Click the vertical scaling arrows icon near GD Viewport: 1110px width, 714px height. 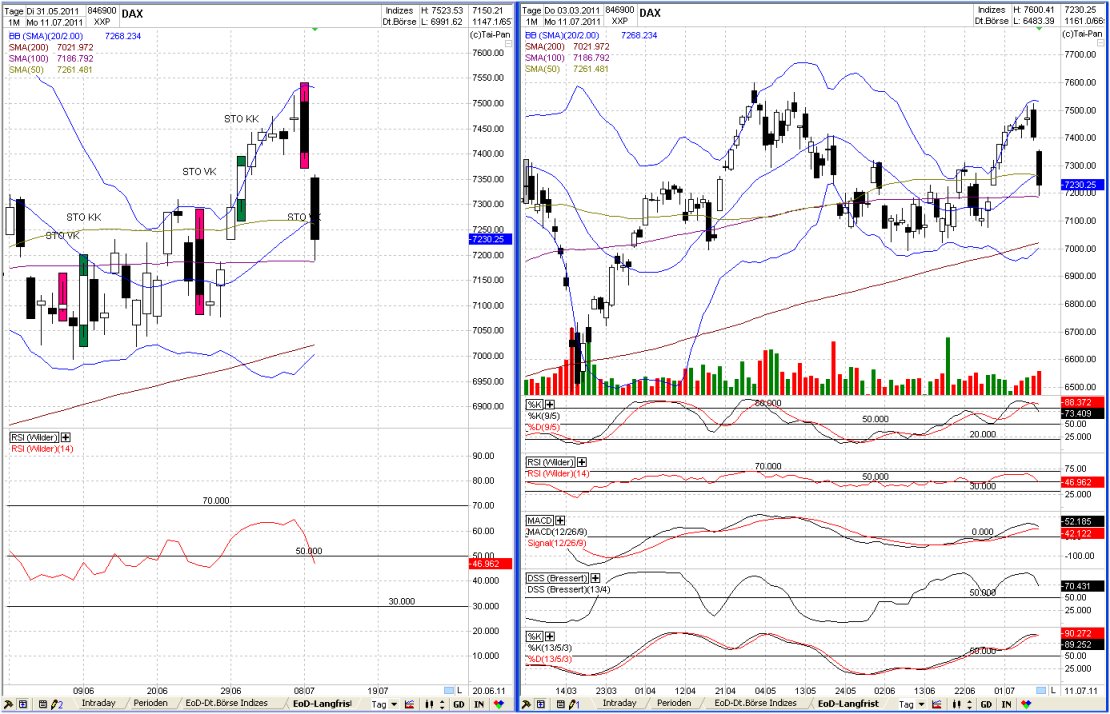(x=441, y=702)
